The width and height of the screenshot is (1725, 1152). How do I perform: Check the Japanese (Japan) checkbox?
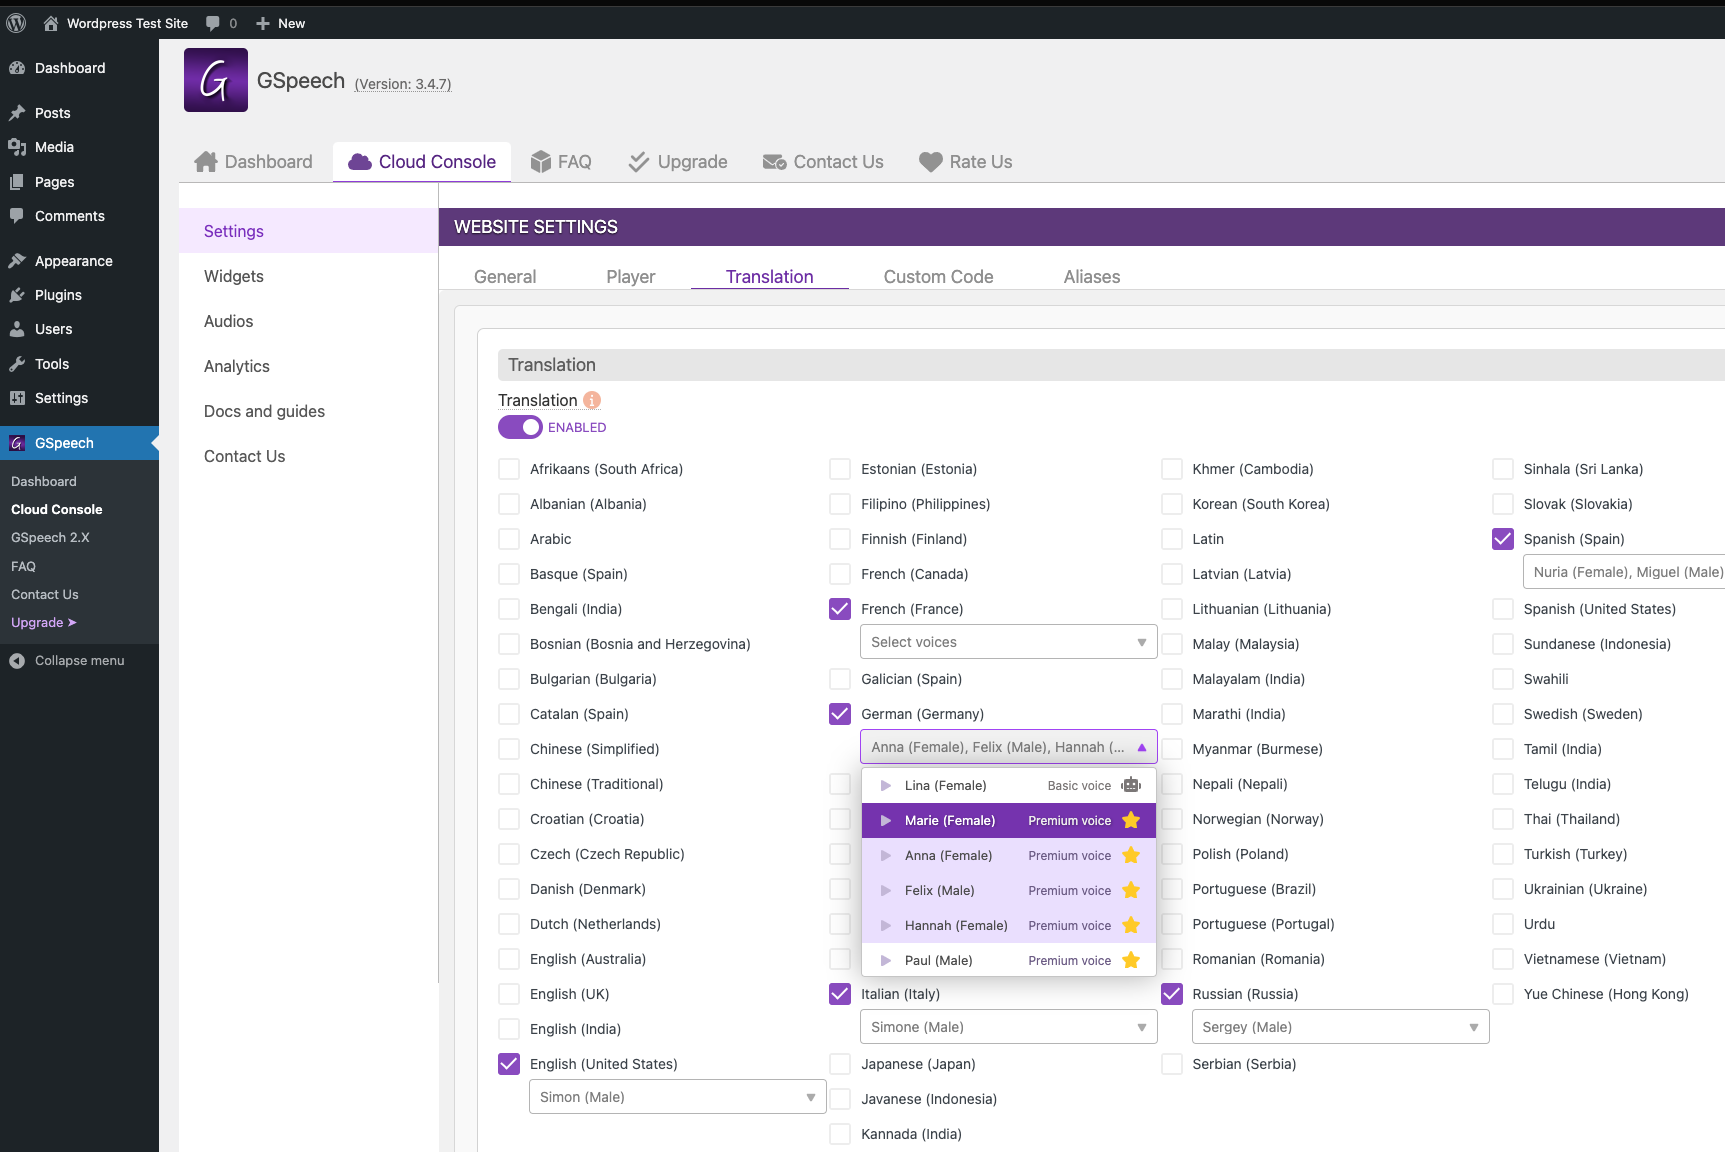click(840, 1064)
